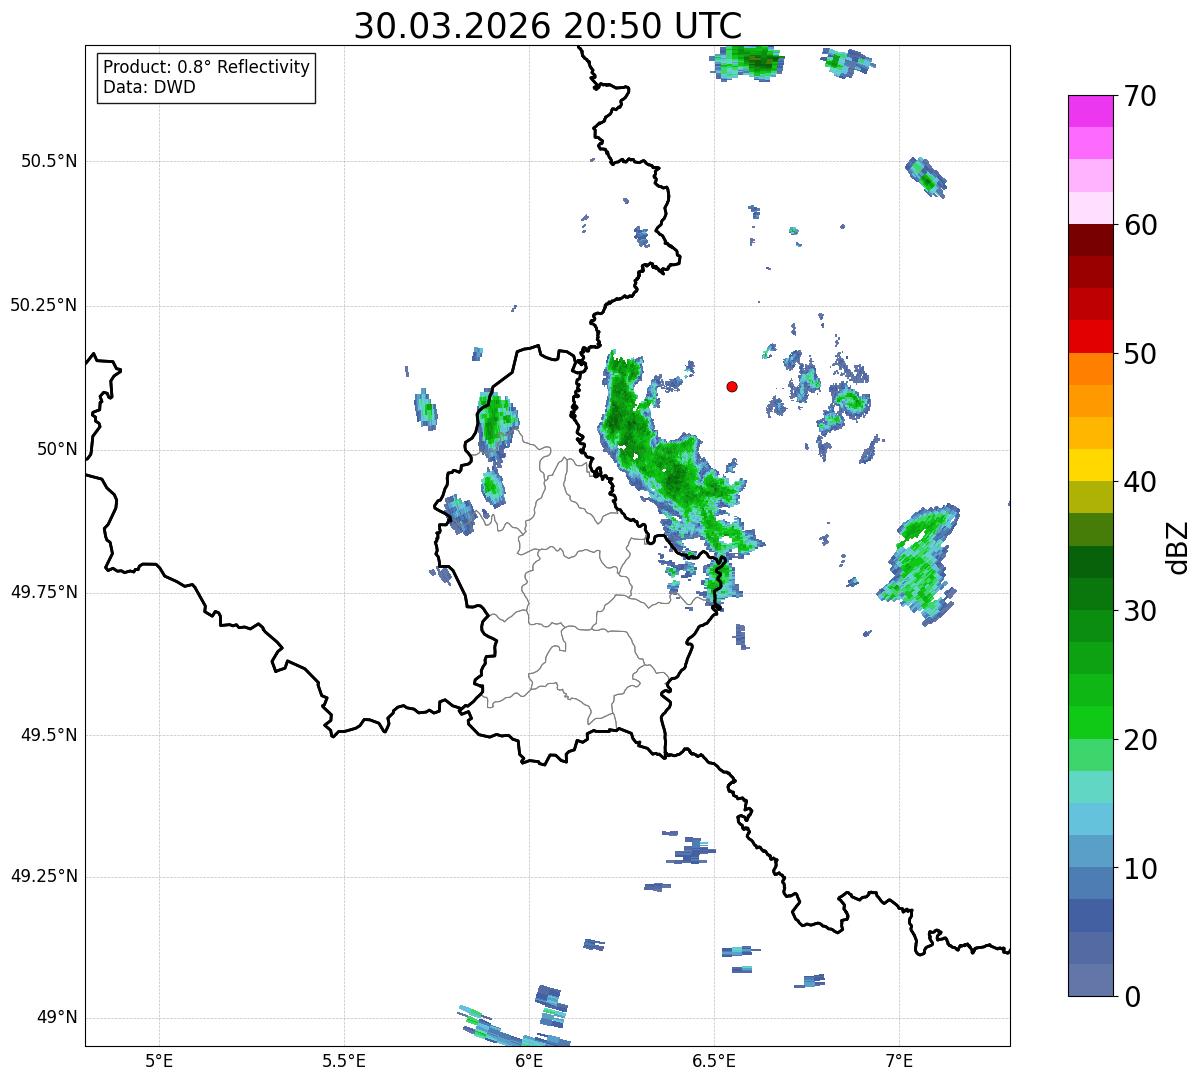Click the red station marker dot

(732, 386)
